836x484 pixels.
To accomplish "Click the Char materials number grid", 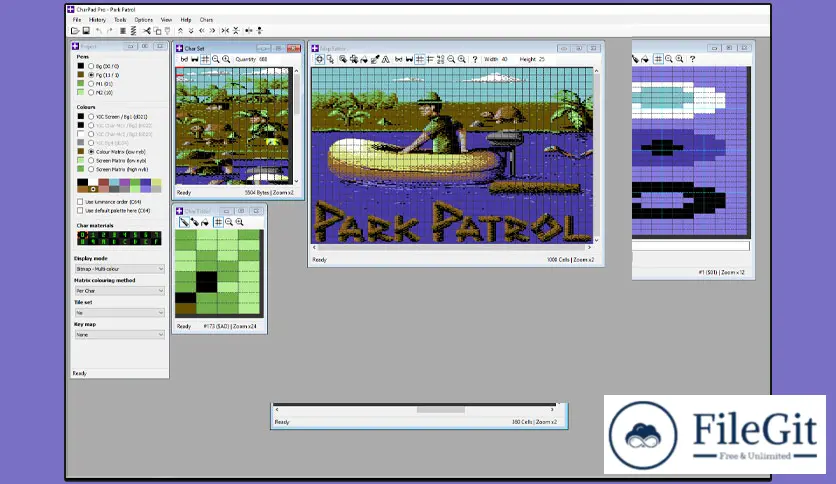I will coord(119,238).
